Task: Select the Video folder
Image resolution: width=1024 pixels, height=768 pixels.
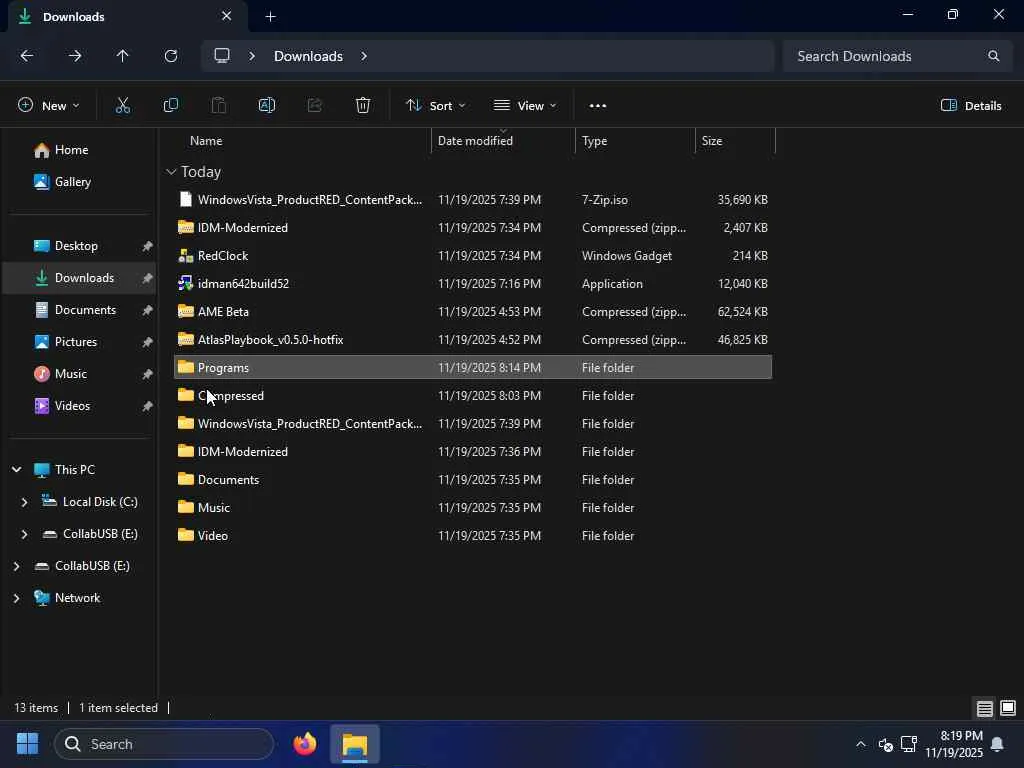Action: point(473,536)
